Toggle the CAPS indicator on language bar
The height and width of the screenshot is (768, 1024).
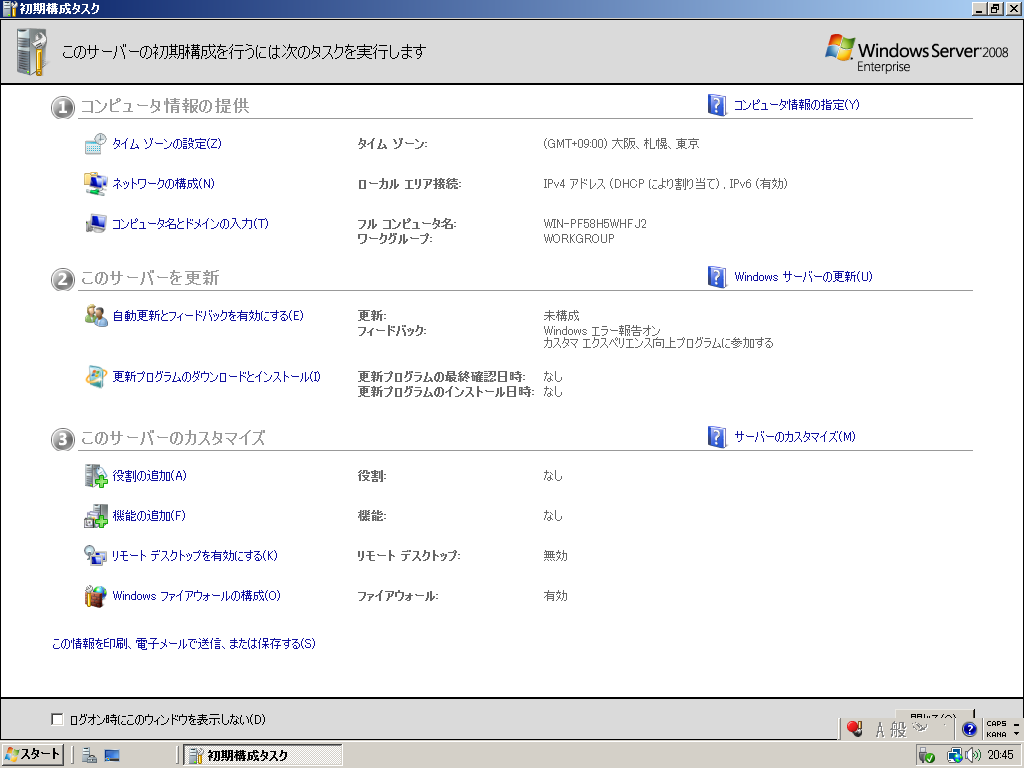(x=996, y=724)
